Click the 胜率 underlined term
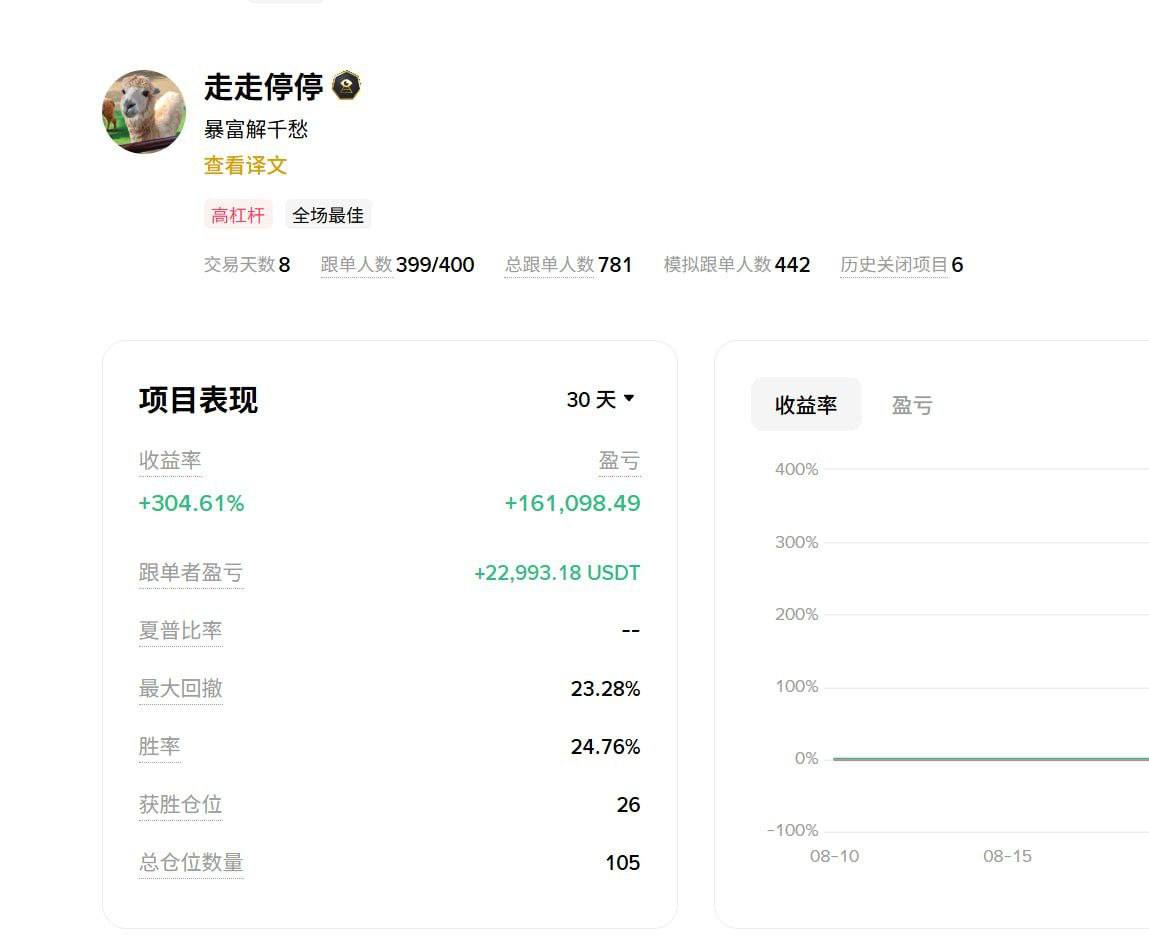This screenshot has width=1149, height=938. 159,746
